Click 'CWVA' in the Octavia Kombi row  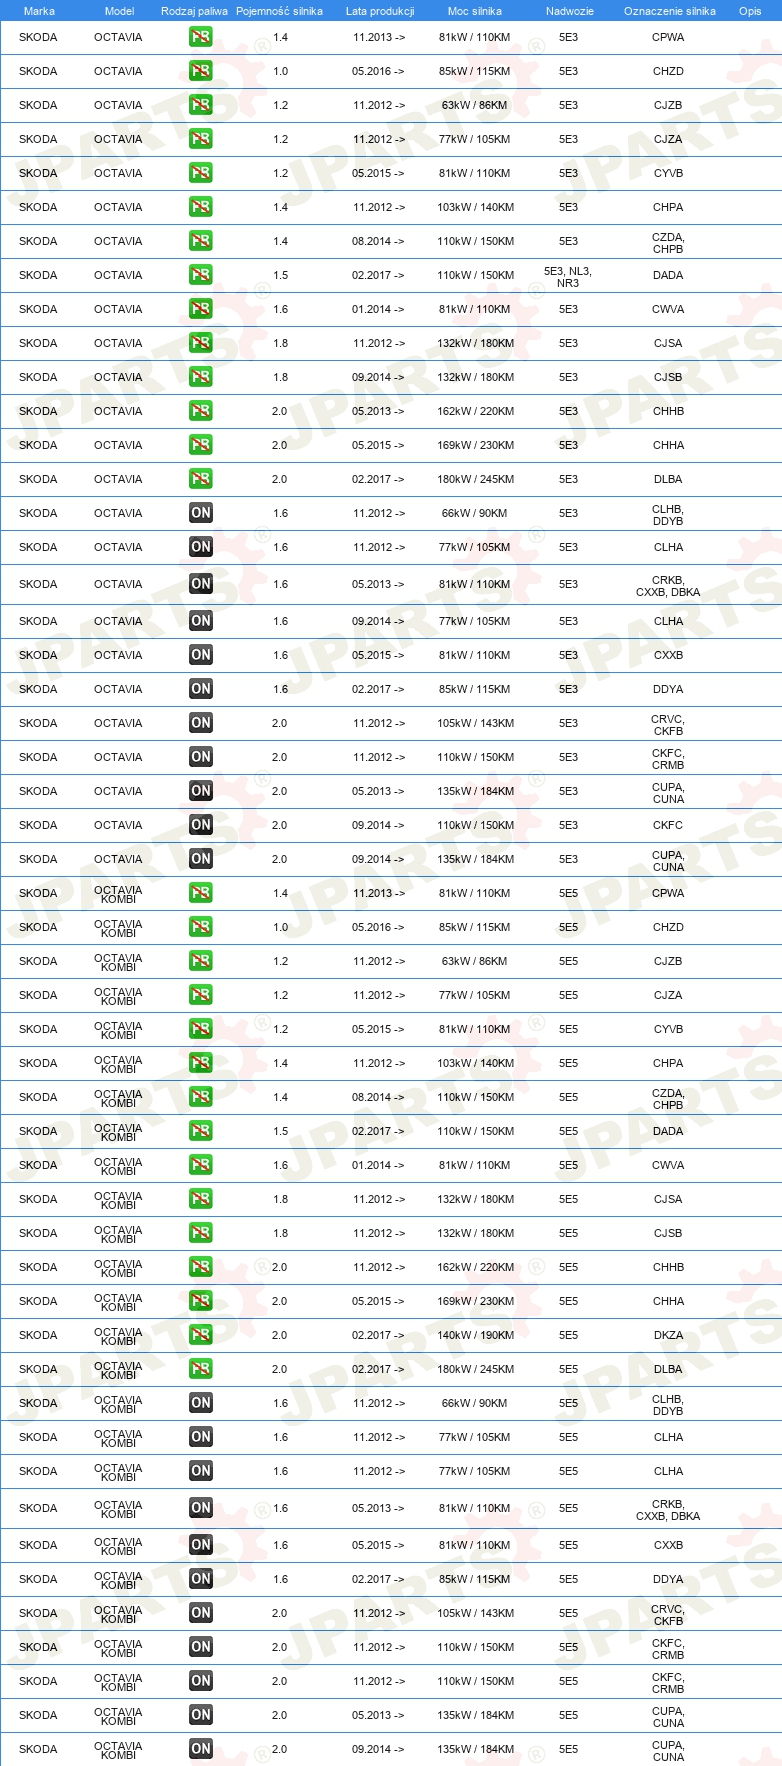click(x=668, y=1165)
